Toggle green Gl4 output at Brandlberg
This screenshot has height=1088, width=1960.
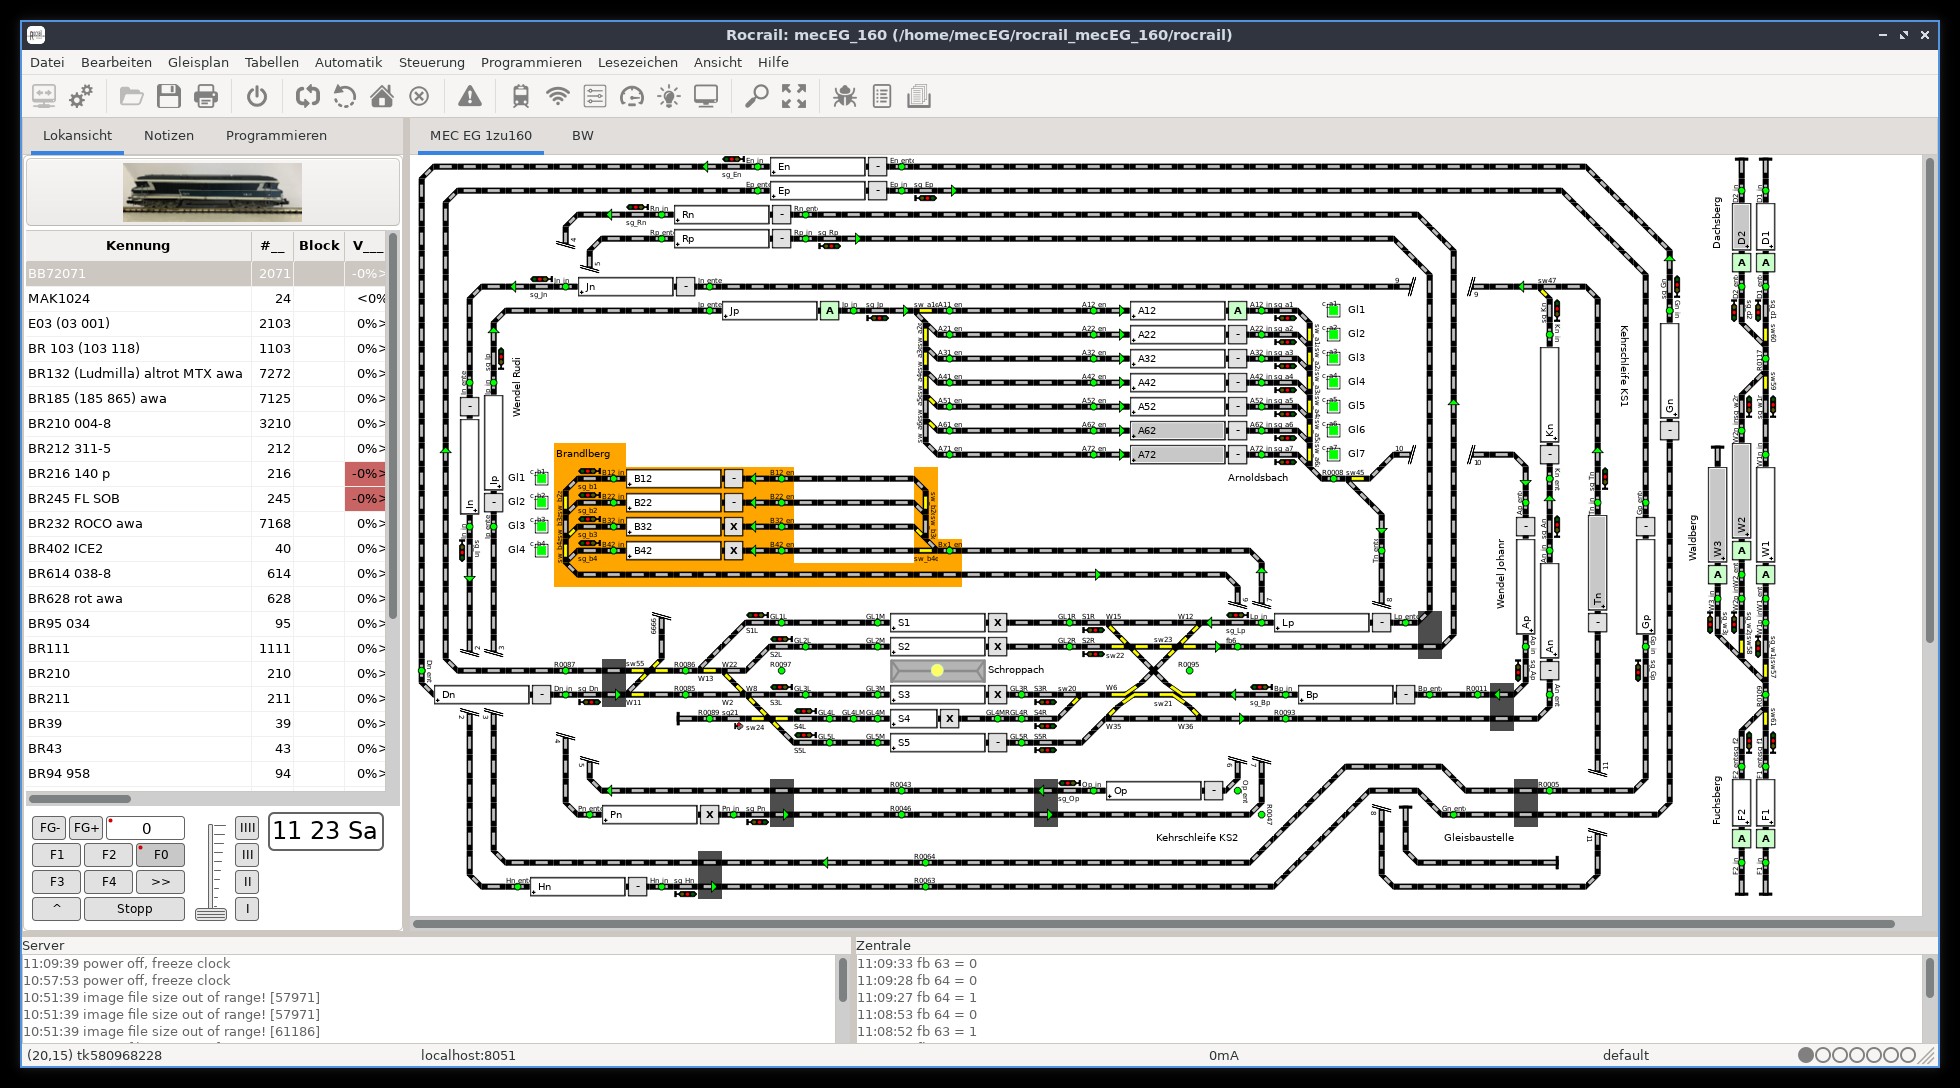(x=541, y=550)
